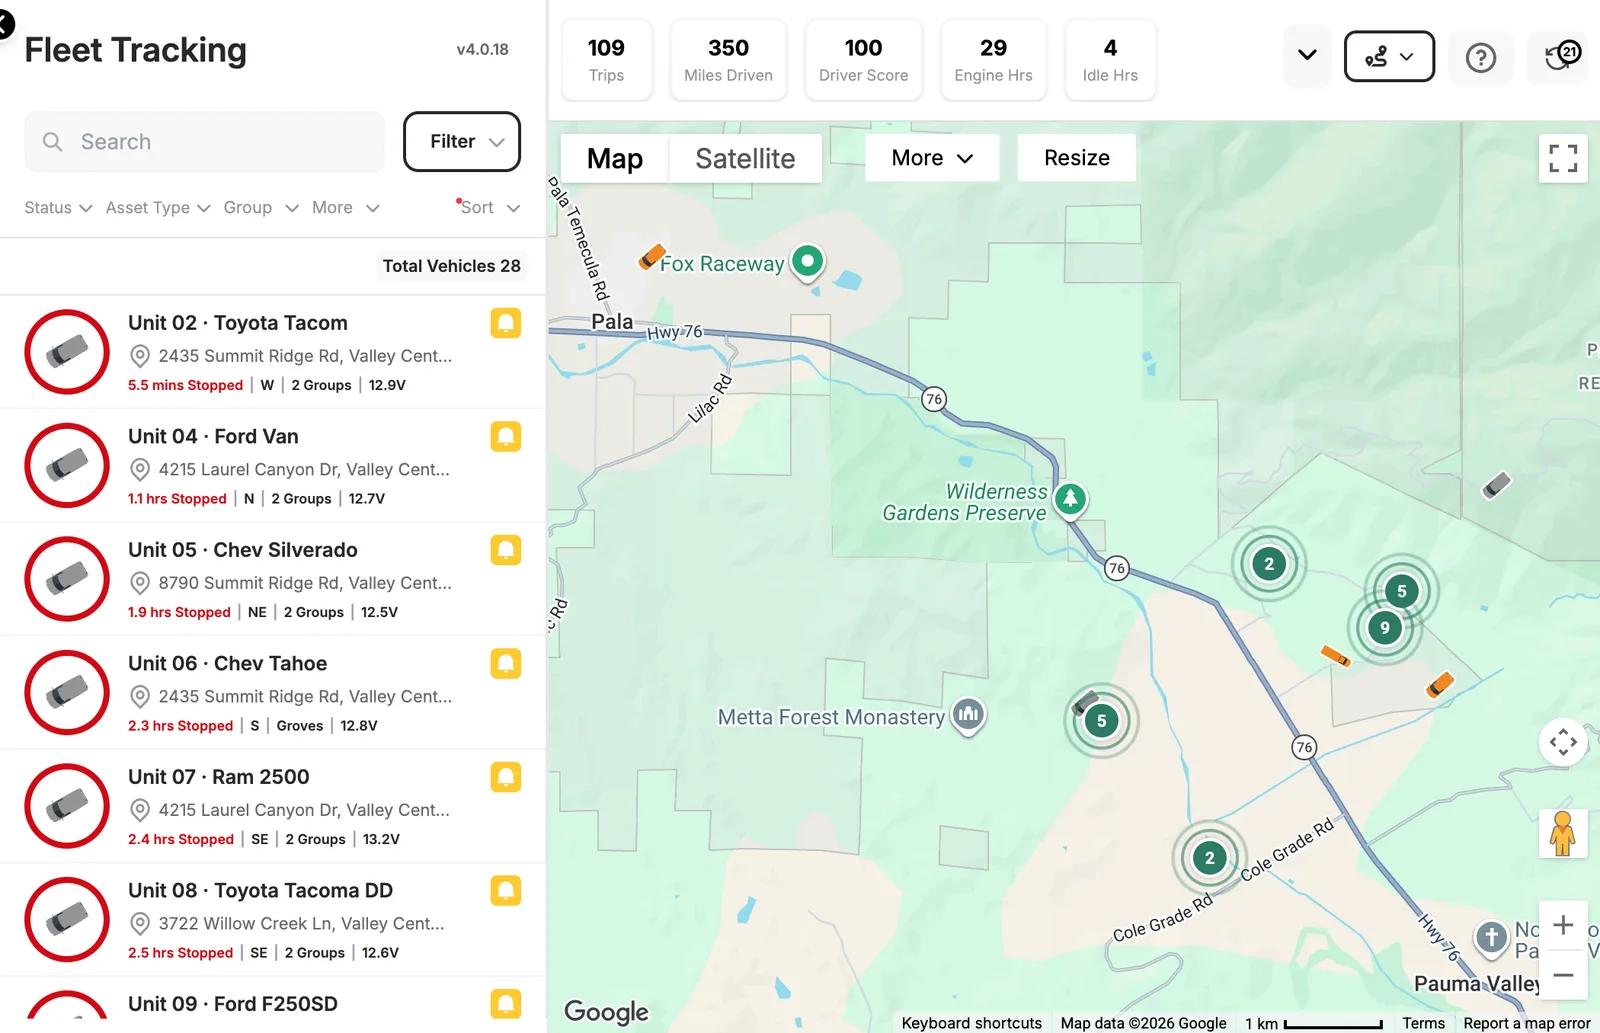Screen dimensions: 1600x1033
Task: Click the cluster marker labeled 9
Action: [x=1385, y=628]
